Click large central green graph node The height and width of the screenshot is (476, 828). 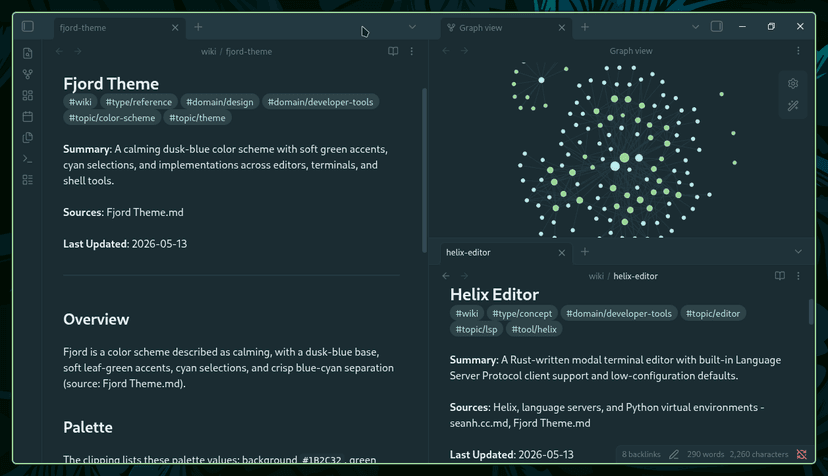point(624,157)
